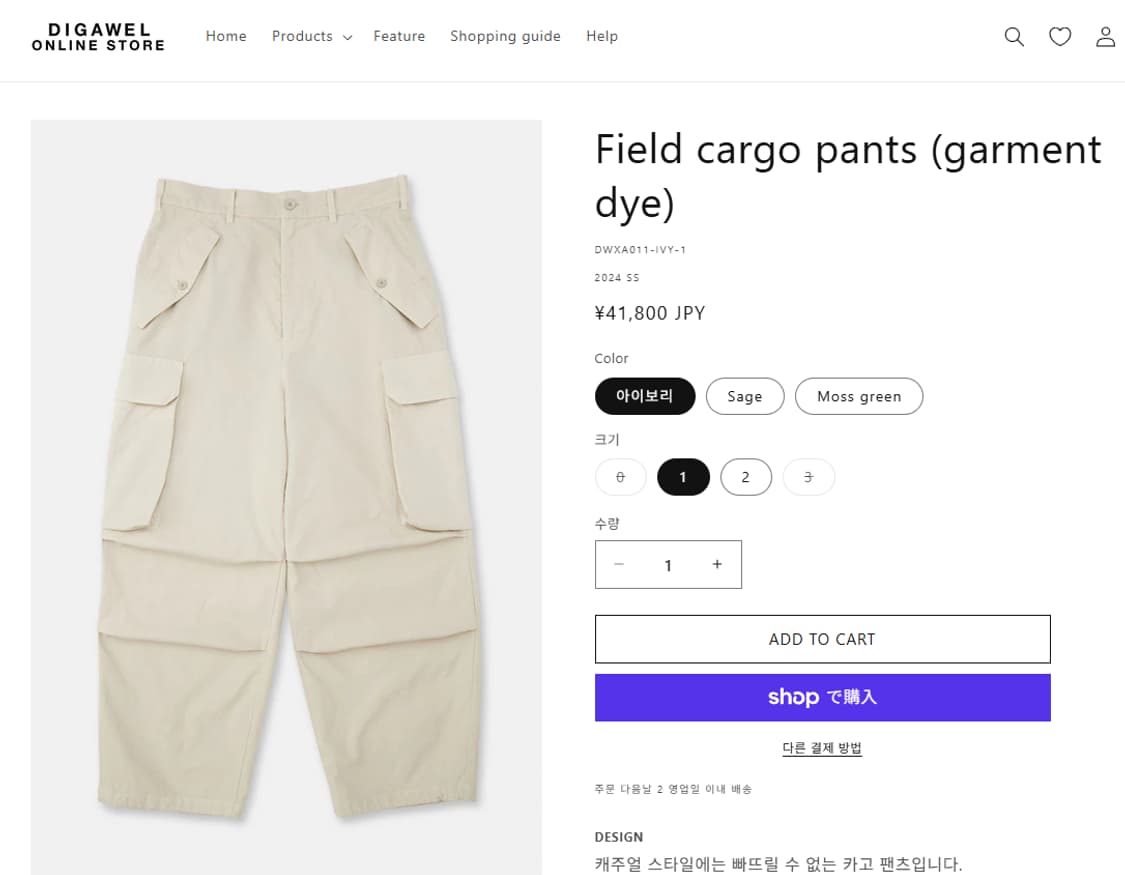Open the wishlist heart icon
Viewport: 1125px width, 875px height.
(1060, 36)
